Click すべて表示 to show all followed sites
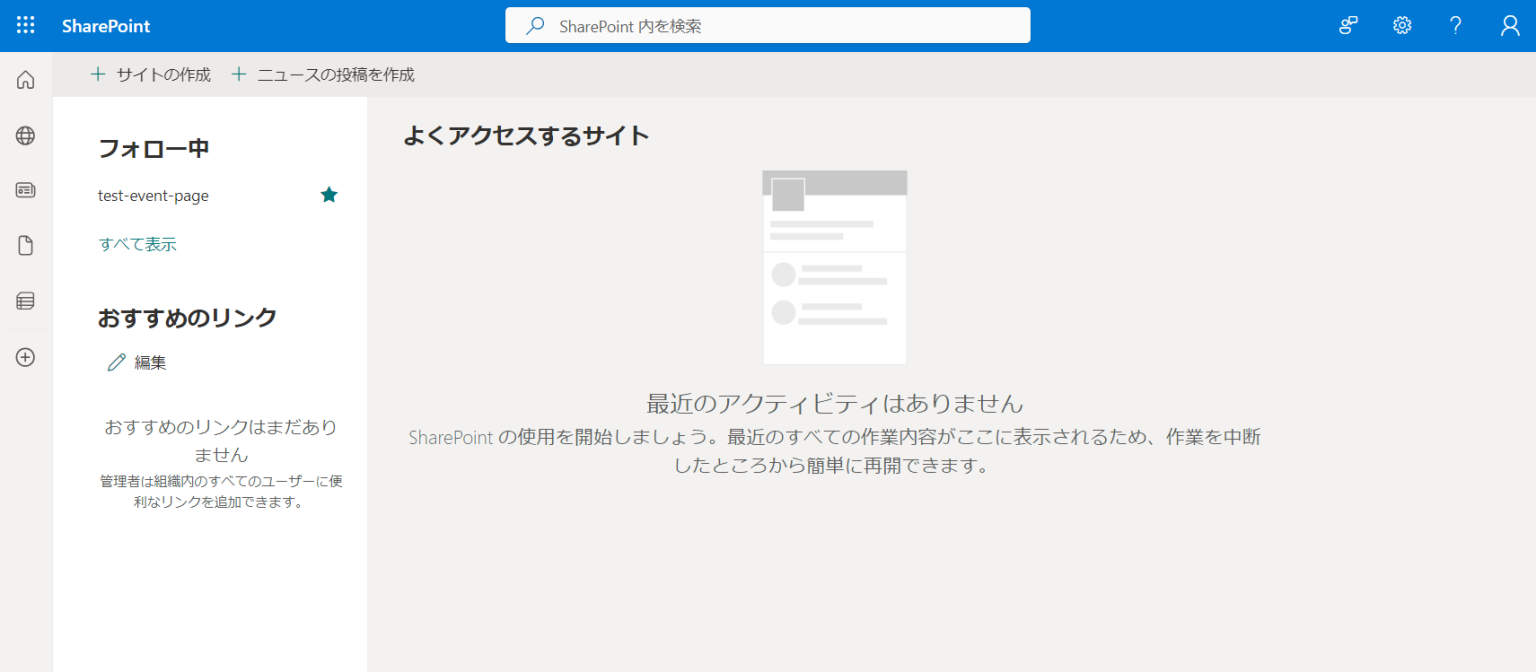Screen dimensions: 1536x672 [x=136, y=243]
